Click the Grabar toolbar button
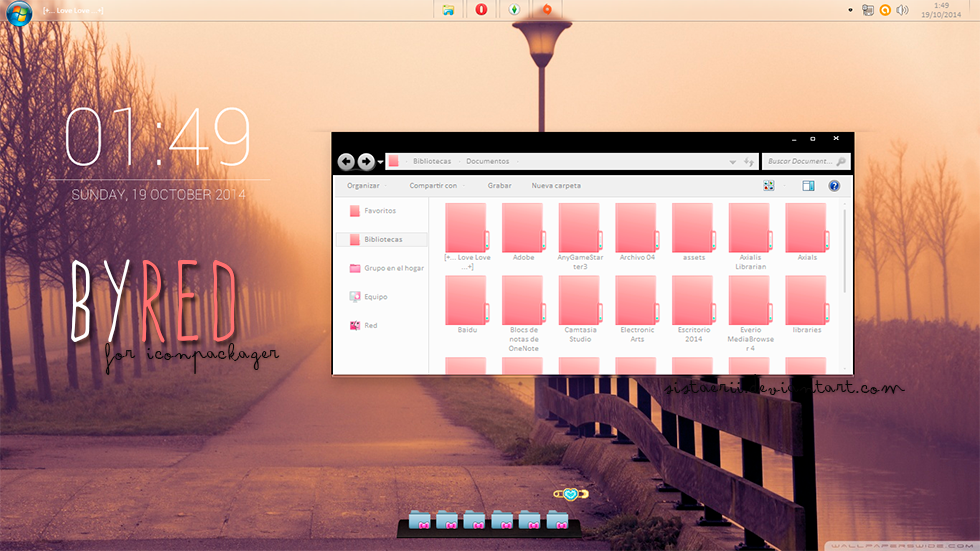The height and width of the screenshot is (551, 980). coord(499,186)
